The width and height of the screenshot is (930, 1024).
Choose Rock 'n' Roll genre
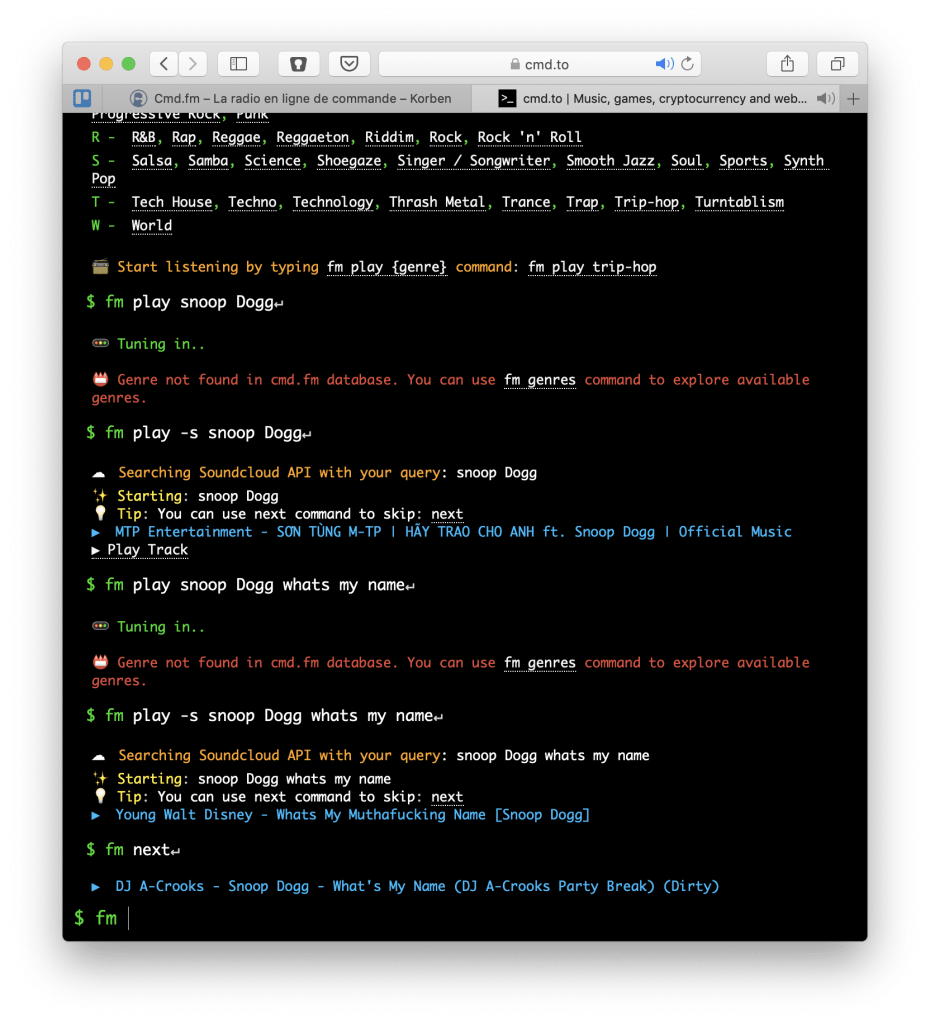point(530,137)
